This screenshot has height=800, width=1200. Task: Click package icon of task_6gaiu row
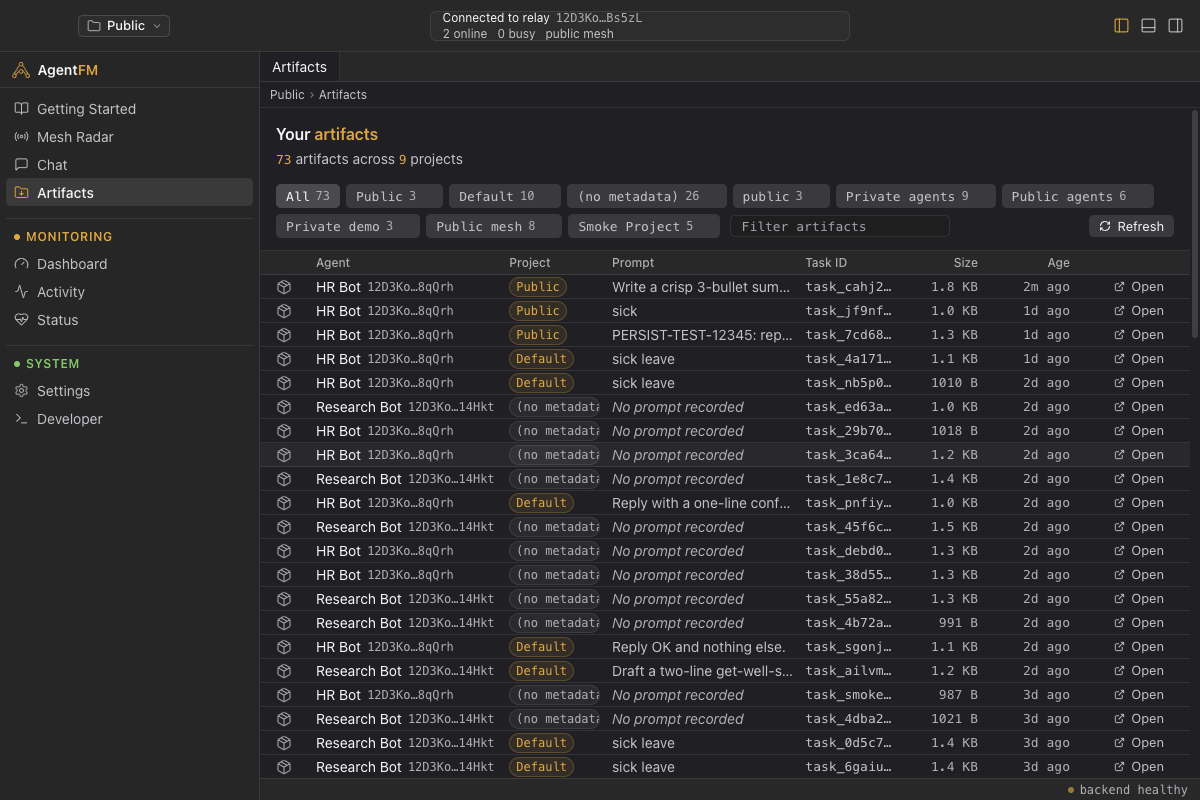(x=284, y=767)
